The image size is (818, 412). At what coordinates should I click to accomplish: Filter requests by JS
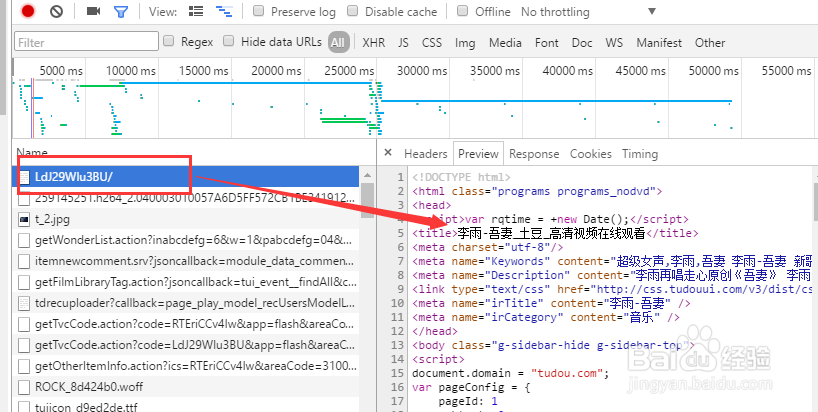[x=403, y=43]
